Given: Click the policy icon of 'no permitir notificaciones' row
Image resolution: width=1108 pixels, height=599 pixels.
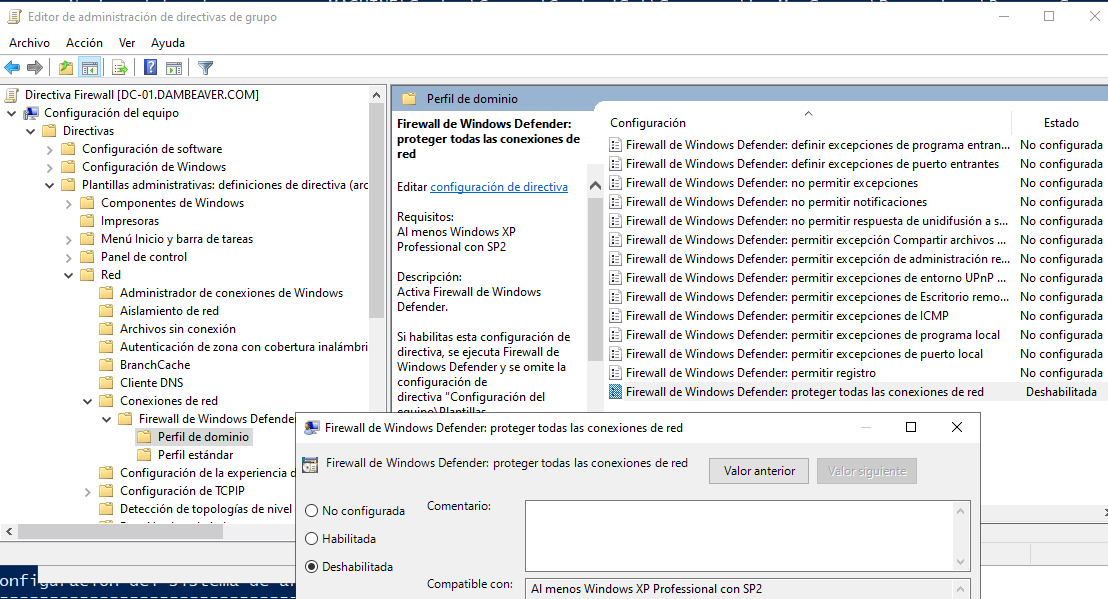Looking at the screenshot, I should [615, 202].
